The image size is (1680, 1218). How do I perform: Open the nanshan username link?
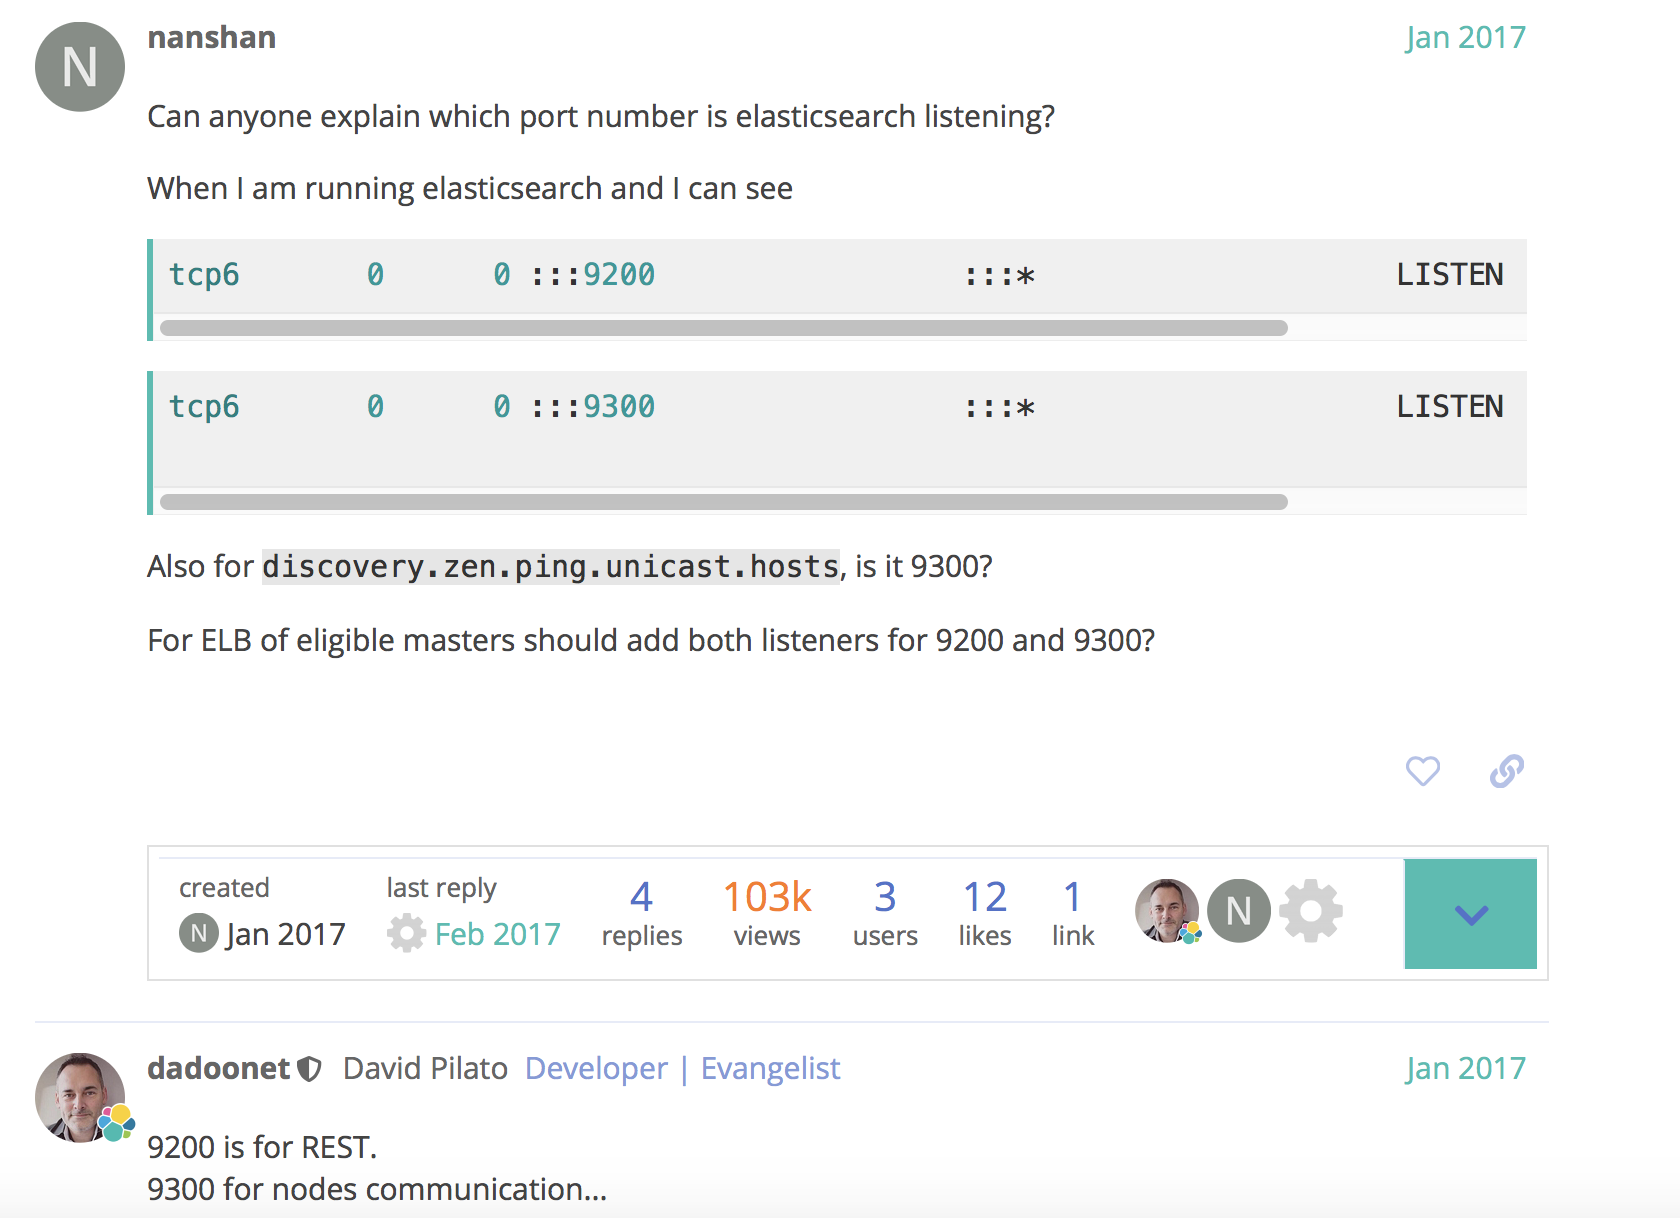[212, 37]
